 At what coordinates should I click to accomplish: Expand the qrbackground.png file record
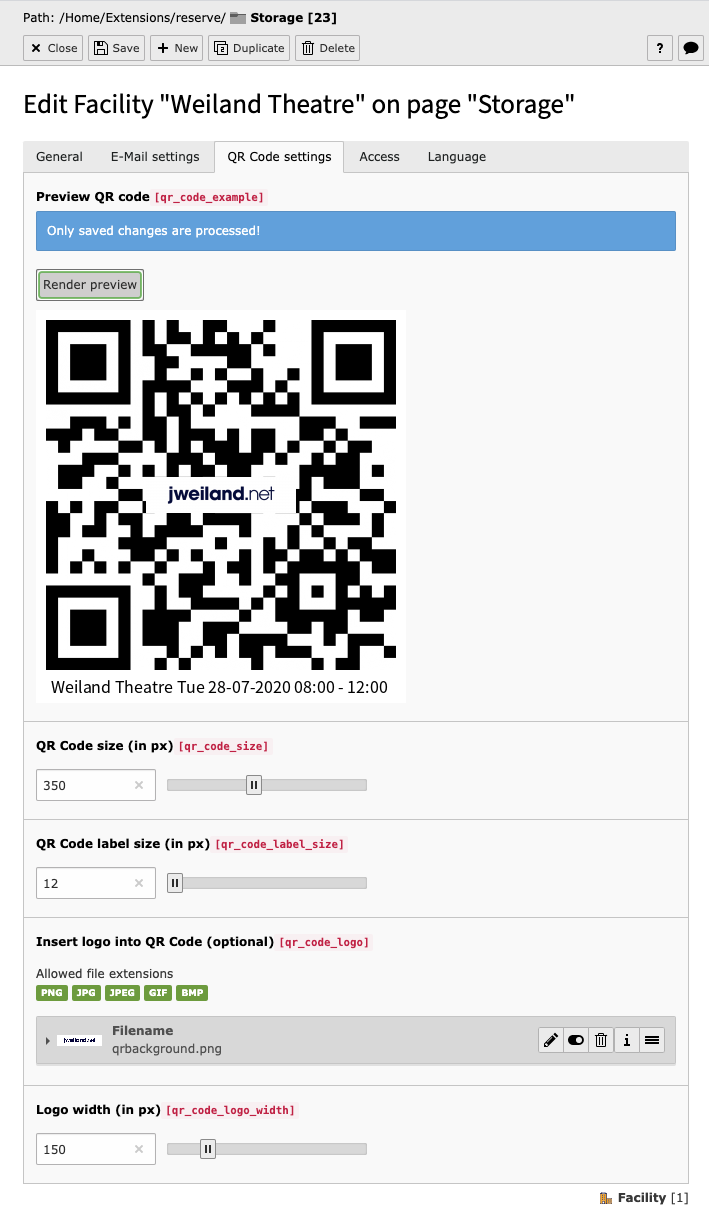point(48,1041)
